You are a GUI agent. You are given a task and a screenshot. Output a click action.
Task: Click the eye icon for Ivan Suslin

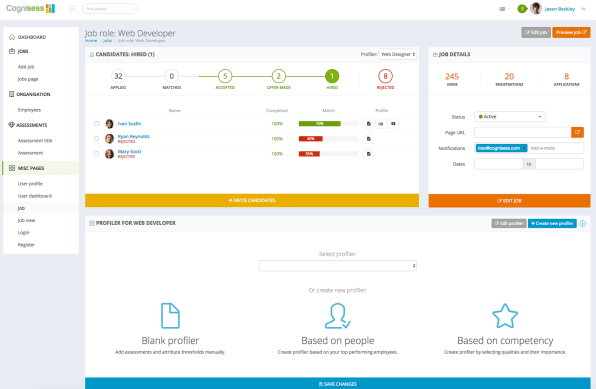pos(393,124)
